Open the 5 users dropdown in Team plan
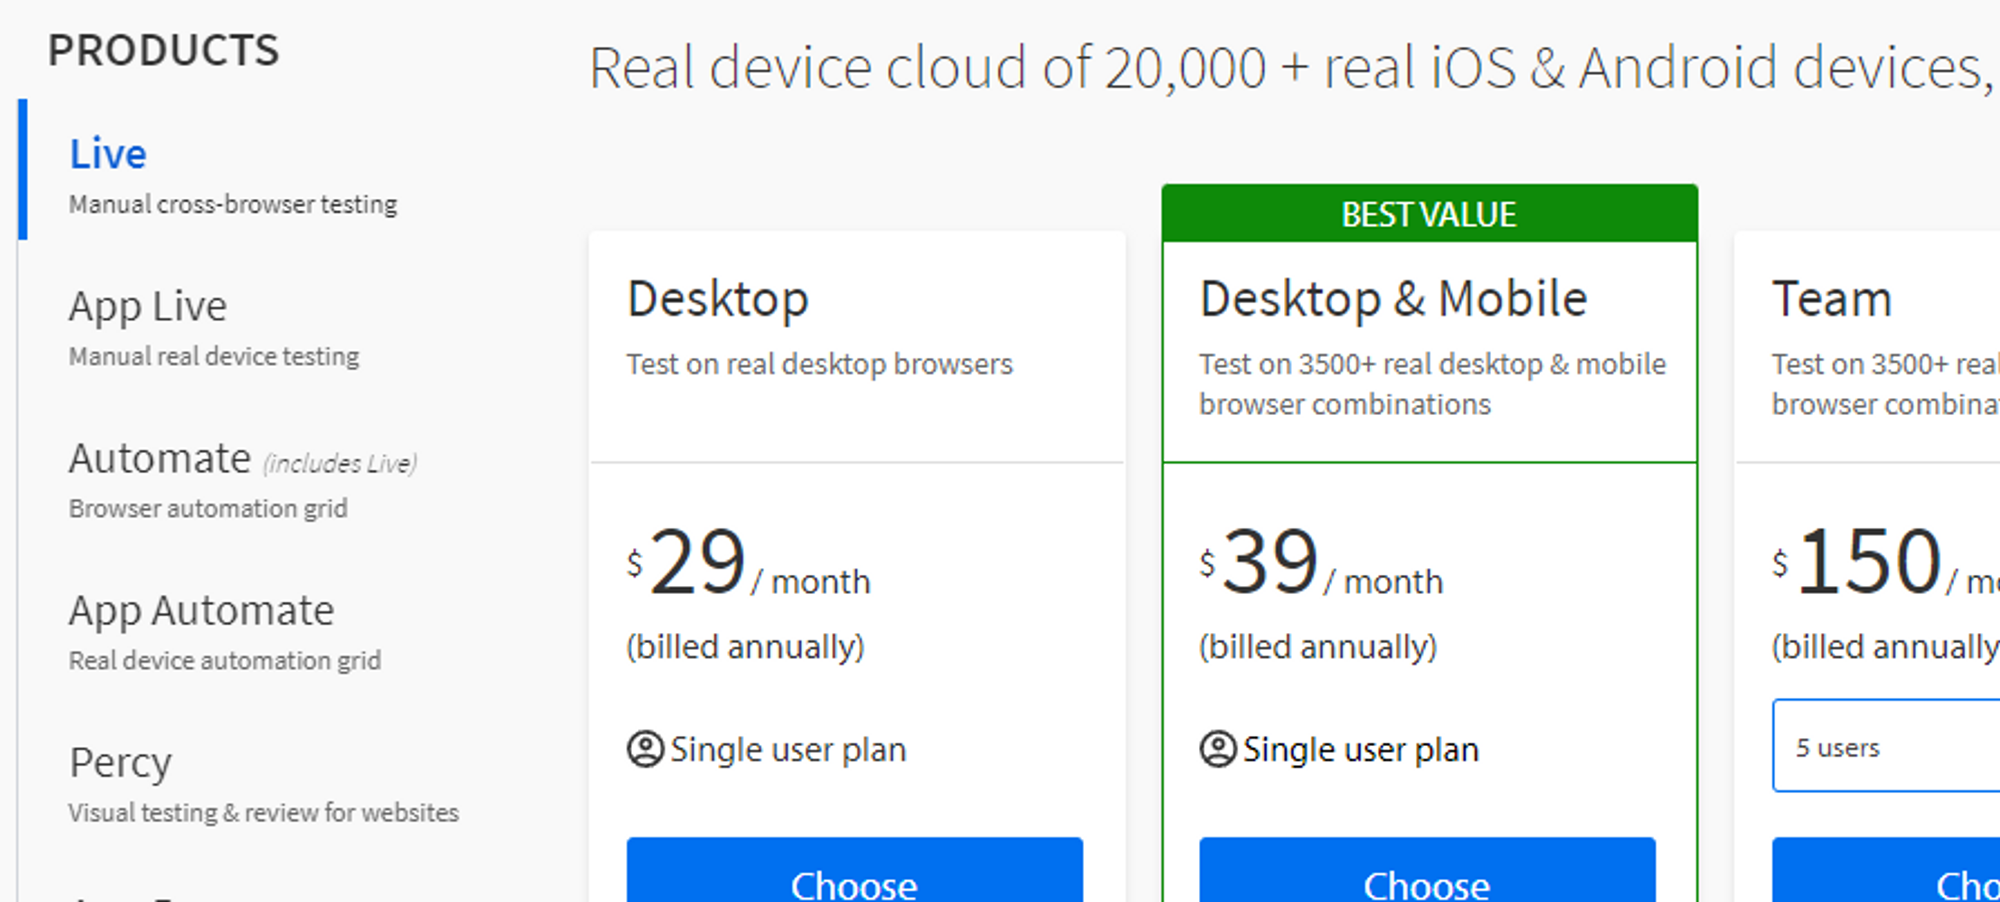 (1886, 746)
